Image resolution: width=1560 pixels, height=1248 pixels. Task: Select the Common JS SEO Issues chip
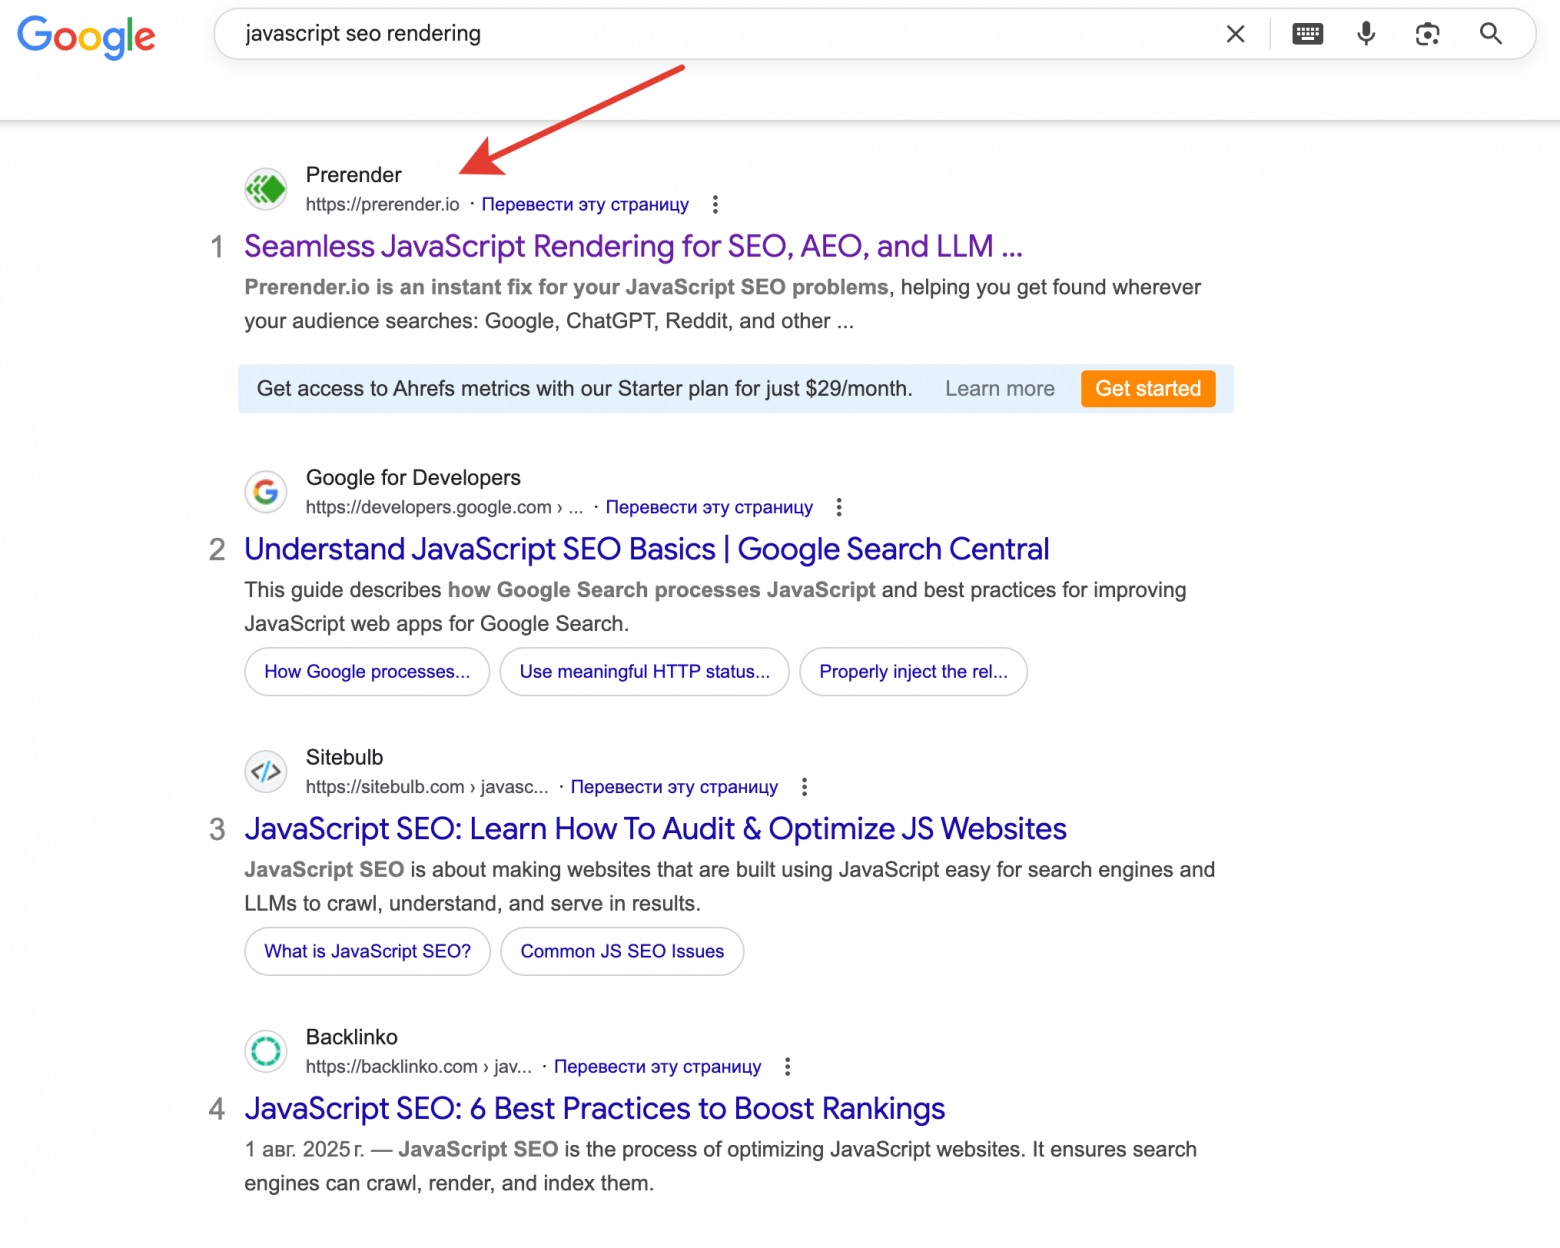(x=621, y=951)
